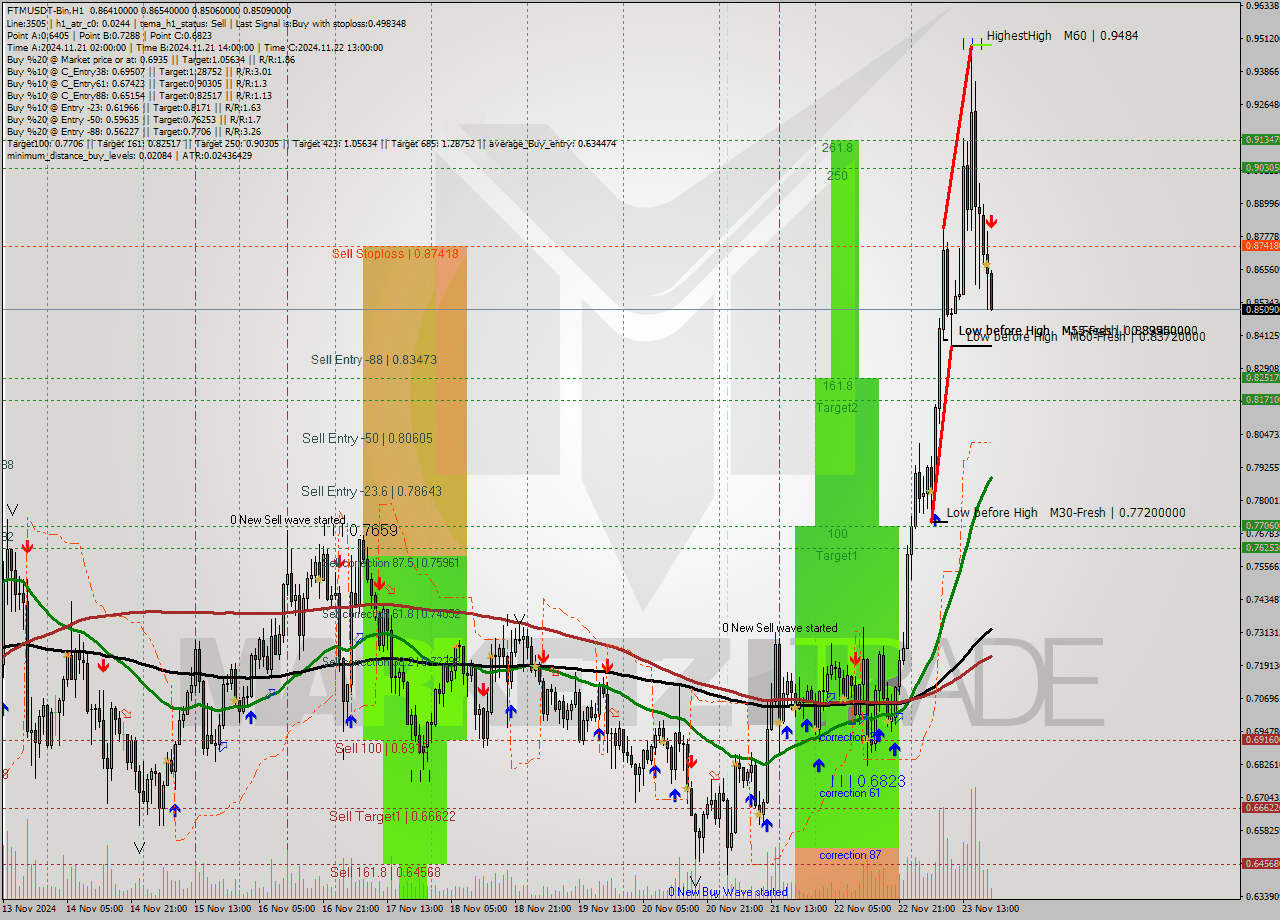Click the red 0.66622 price axis tag
The image size is (1280, 920).
click(x=1260, y=807)
